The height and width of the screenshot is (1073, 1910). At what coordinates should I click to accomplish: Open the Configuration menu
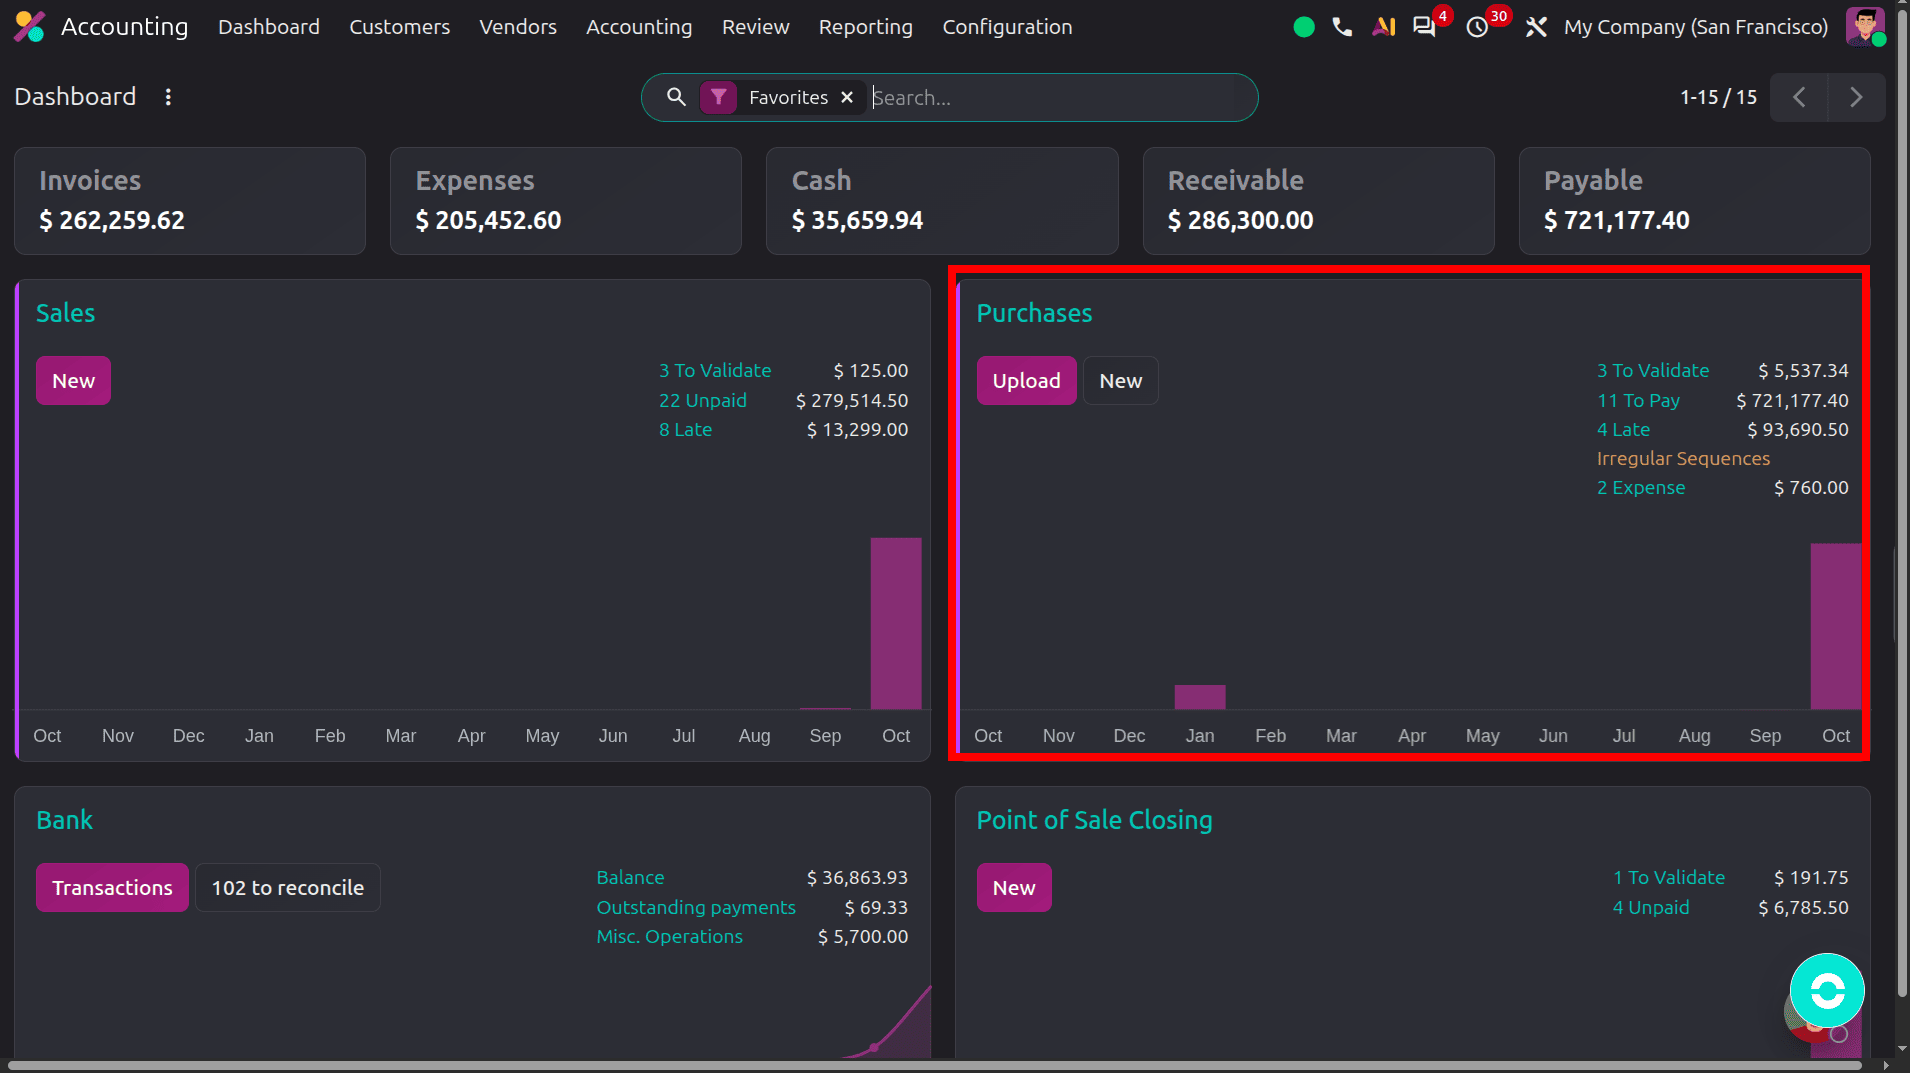click(x=1007, y=27)
